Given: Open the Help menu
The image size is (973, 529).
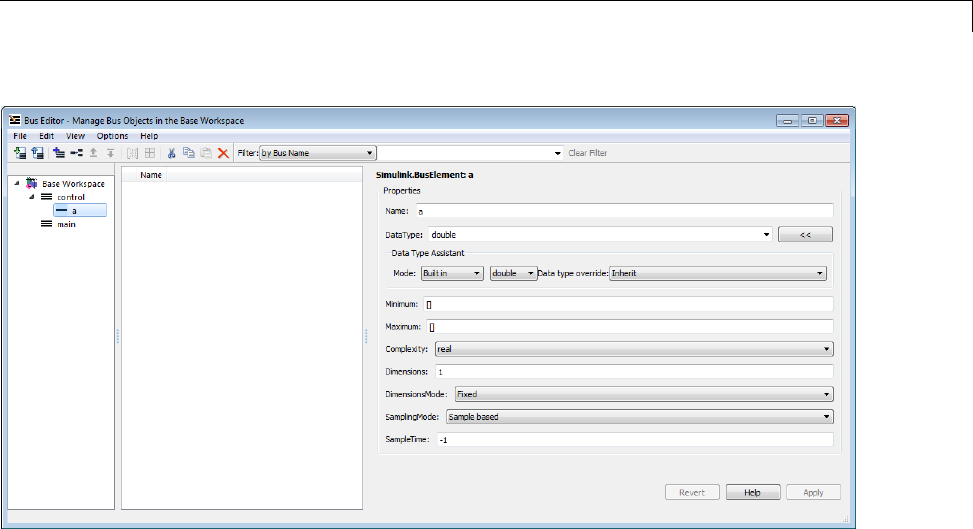Looking at the screenshot, I should click(149, 136).
